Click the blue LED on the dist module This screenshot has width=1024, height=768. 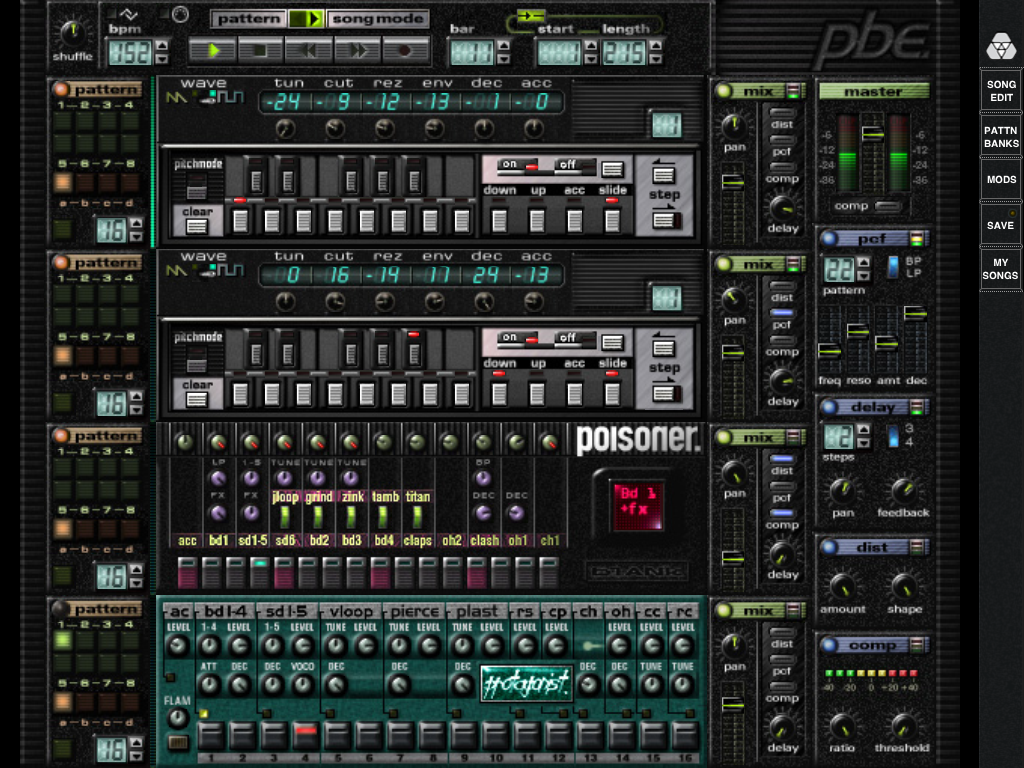(x=829, y=547)
